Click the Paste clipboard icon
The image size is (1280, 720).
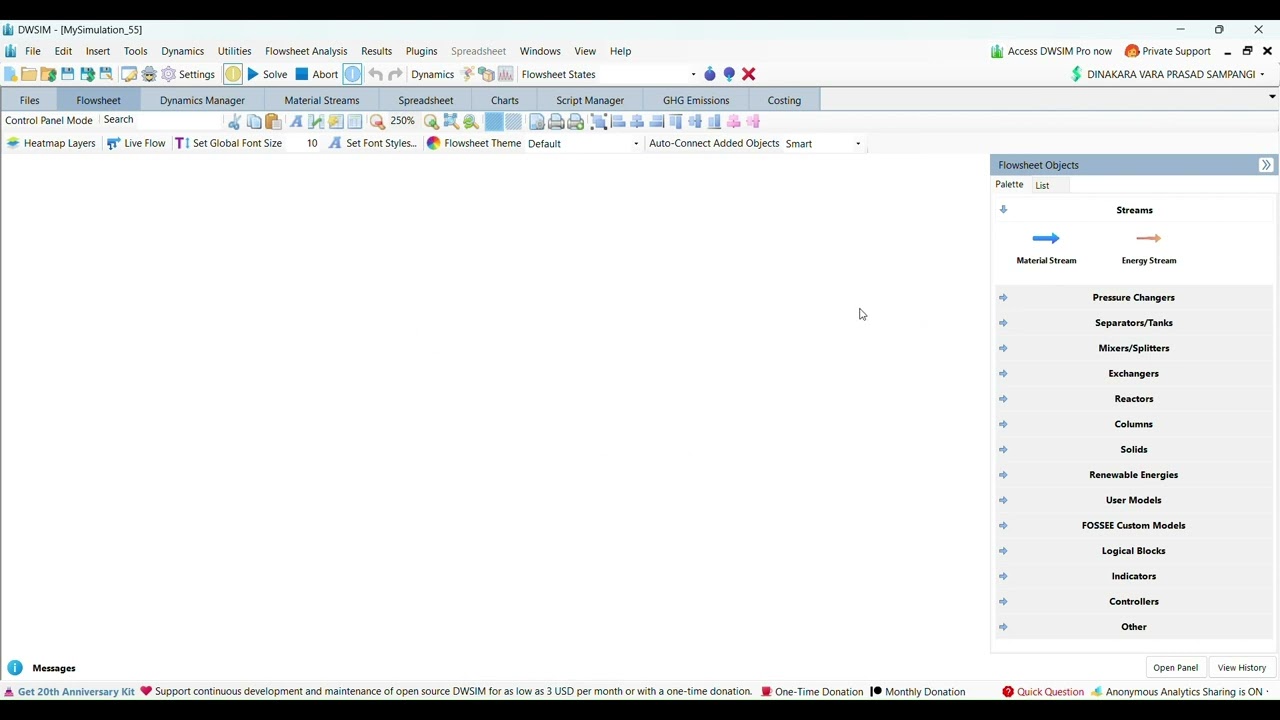[273, 122]
